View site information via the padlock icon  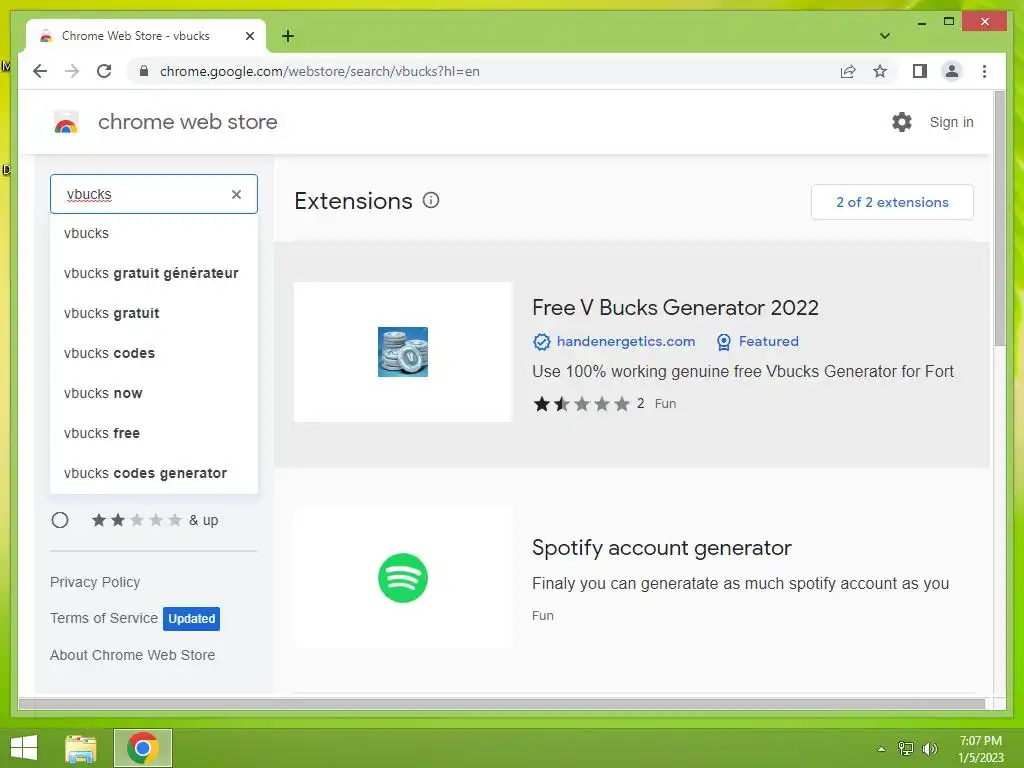[x=144, y=71]
